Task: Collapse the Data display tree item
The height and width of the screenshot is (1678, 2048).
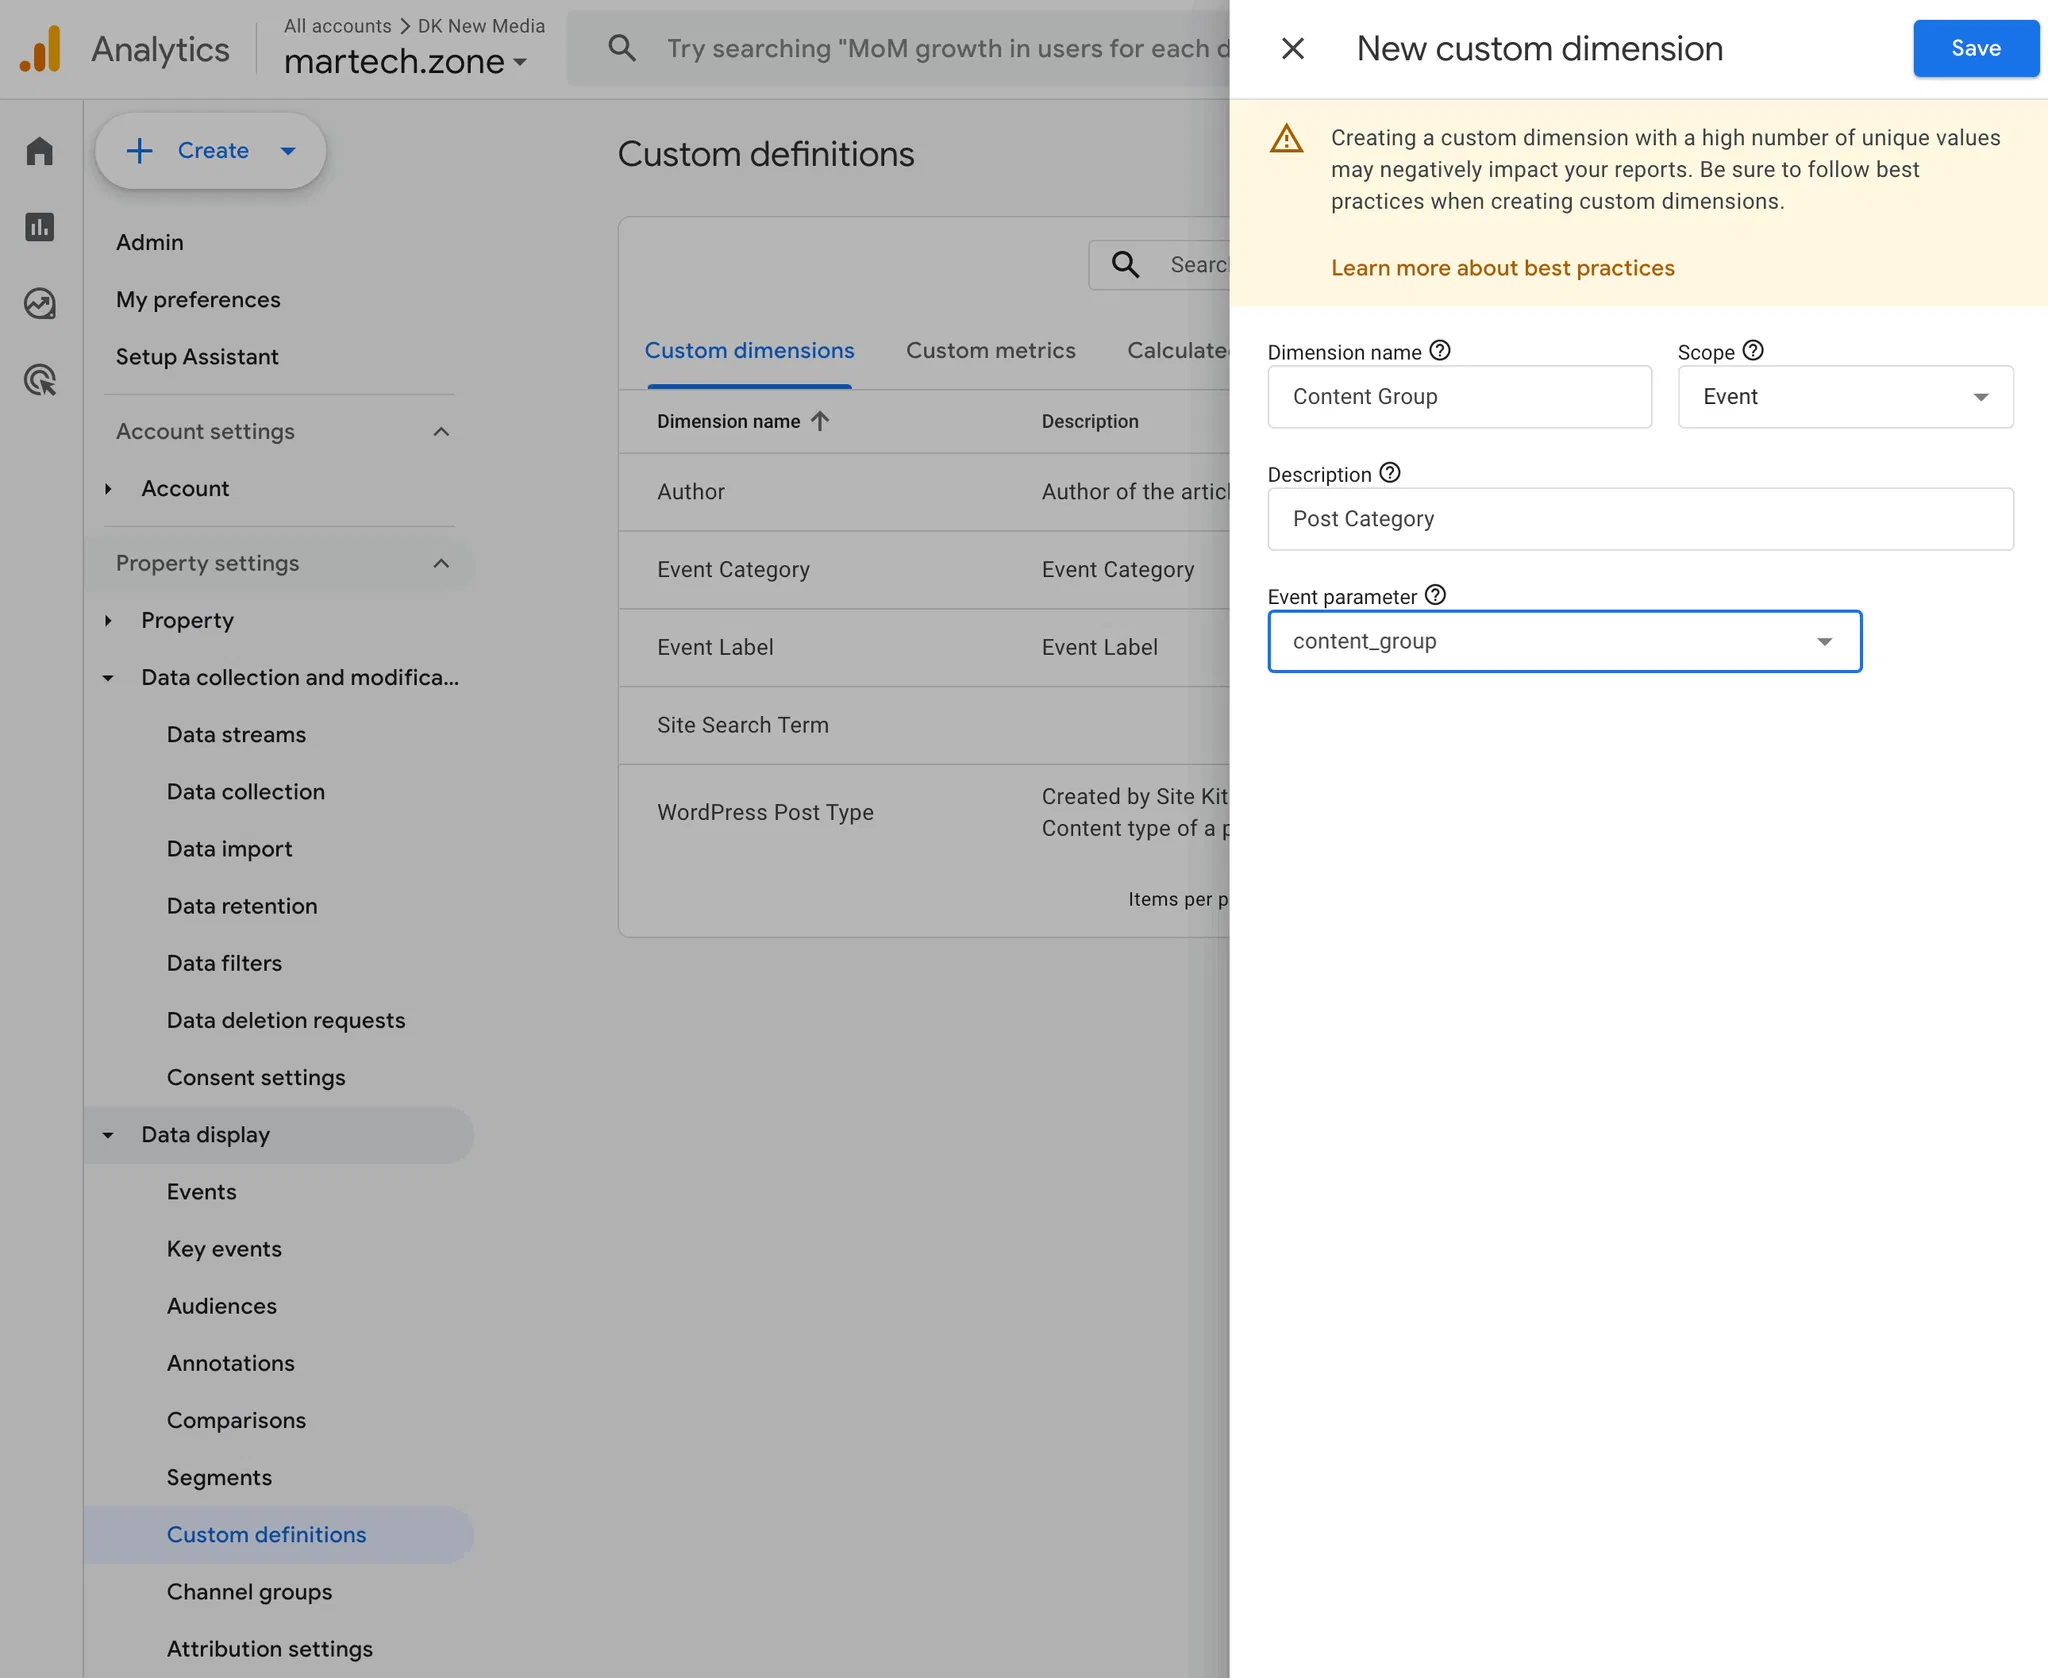Action: pos(108,1135)
